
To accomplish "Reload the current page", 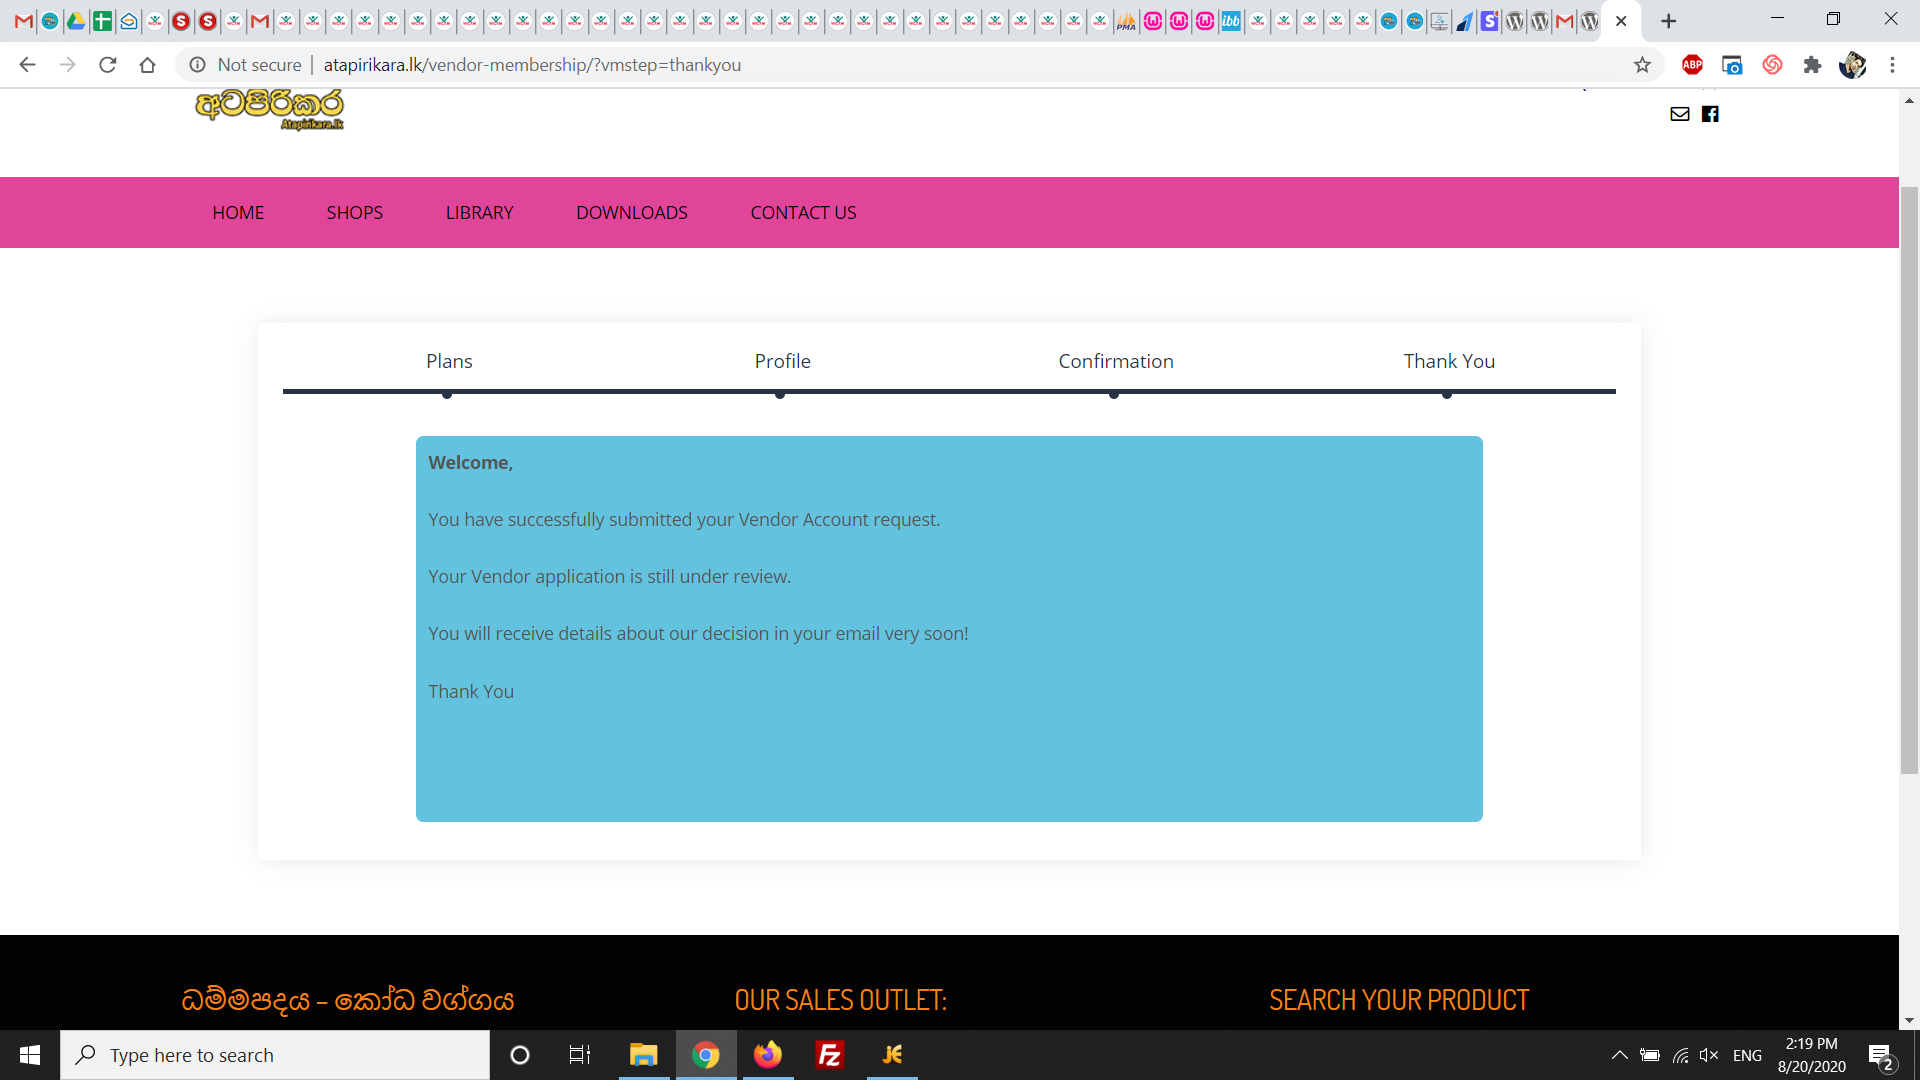I will click(107, 65).
